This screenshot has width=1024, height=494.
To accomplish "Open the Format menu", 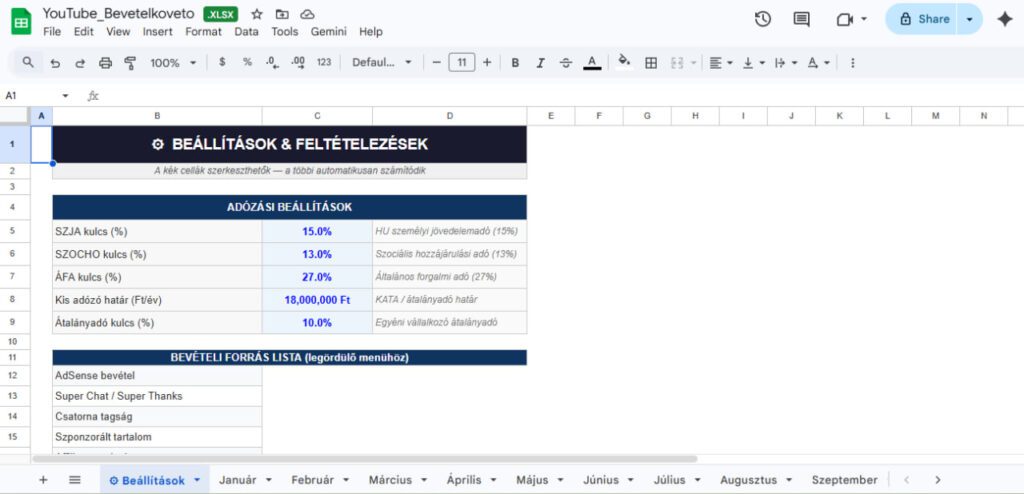I will pos(203,32).
